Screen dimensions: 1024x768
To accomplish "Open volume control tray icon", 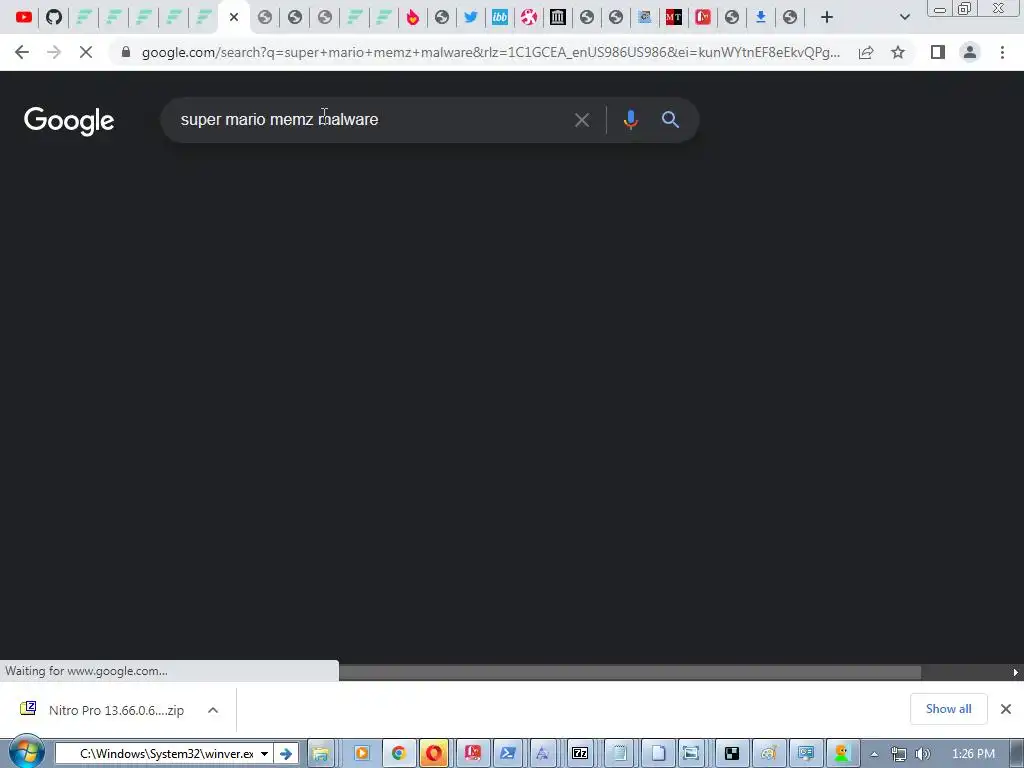I will [x=923, y=754].
